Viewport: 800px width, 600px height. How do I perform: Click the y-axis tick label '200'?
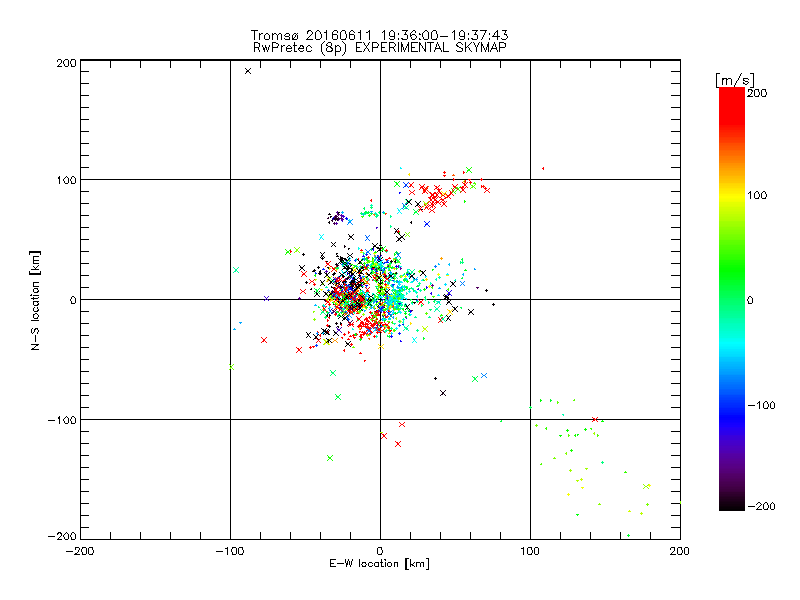[66, 63]
